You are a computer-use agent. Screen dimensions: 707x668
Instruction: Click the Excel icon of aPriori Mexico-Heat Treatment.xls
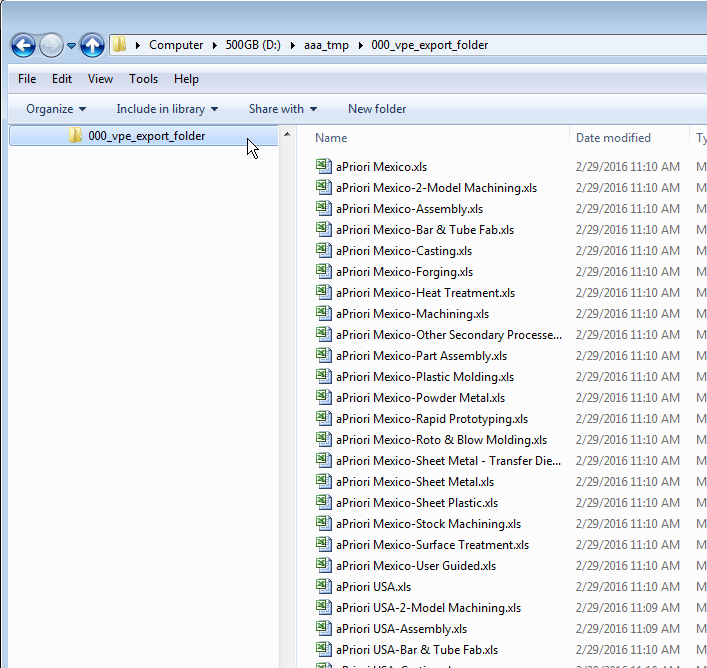tap(323, 292)
